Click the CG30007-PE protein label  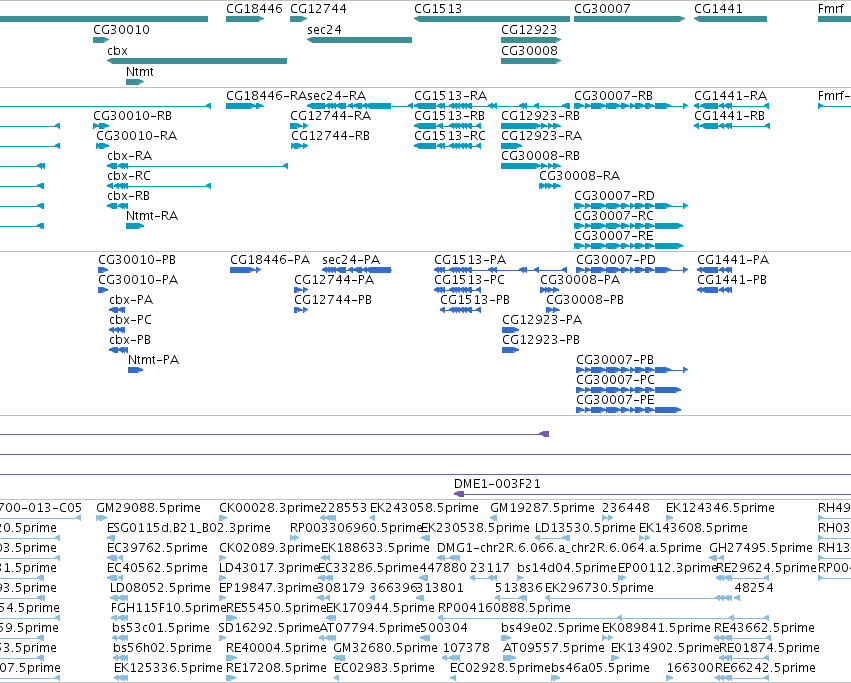click(615, 400)
